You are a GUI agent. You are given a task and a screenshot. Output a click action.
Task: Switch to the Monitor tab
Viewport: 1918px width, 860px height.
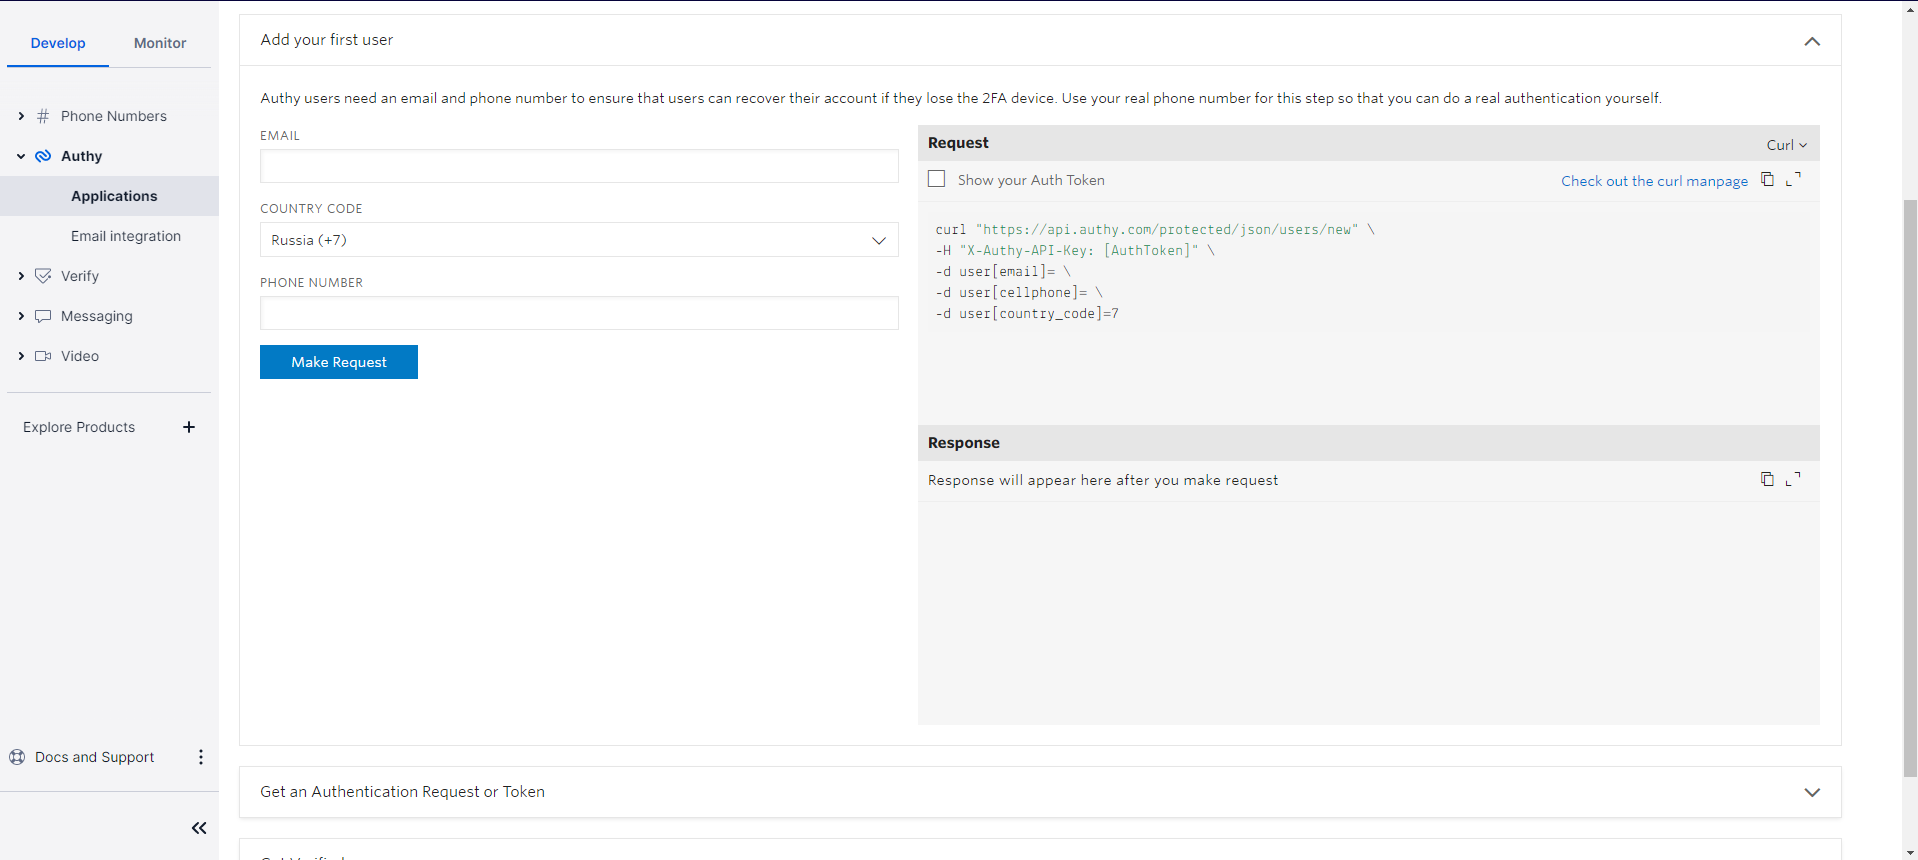point(160,43)
